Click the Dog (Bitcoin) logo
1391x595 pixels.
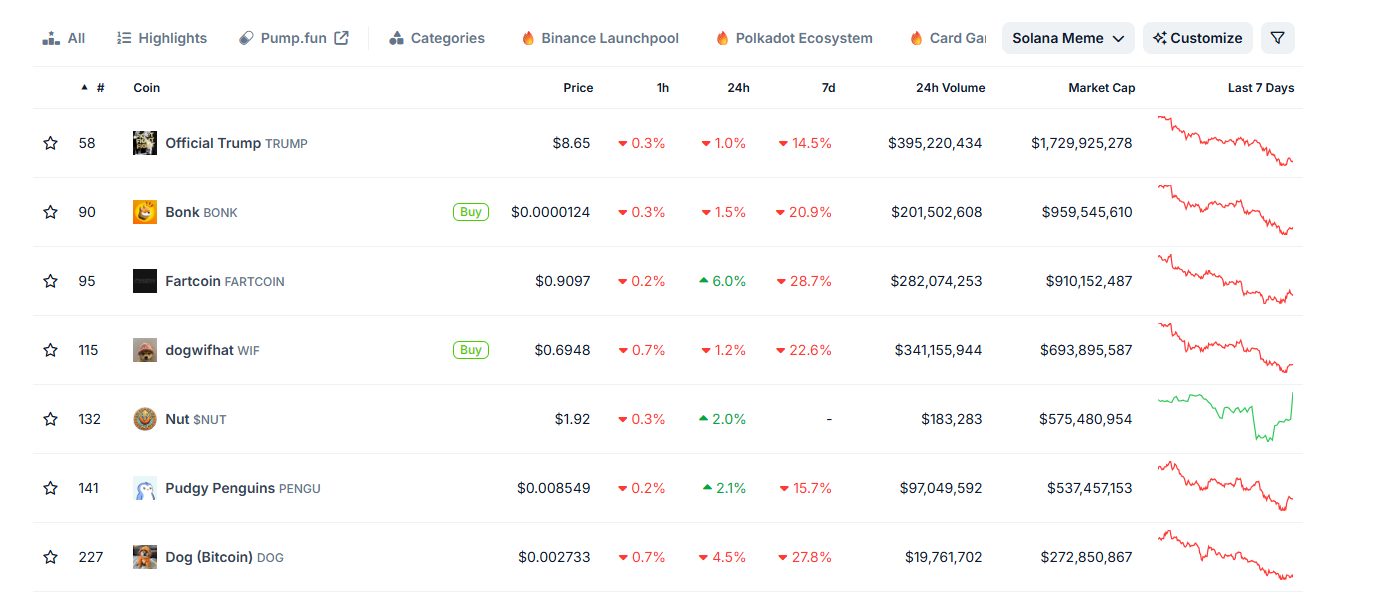[x=145, y=557]
